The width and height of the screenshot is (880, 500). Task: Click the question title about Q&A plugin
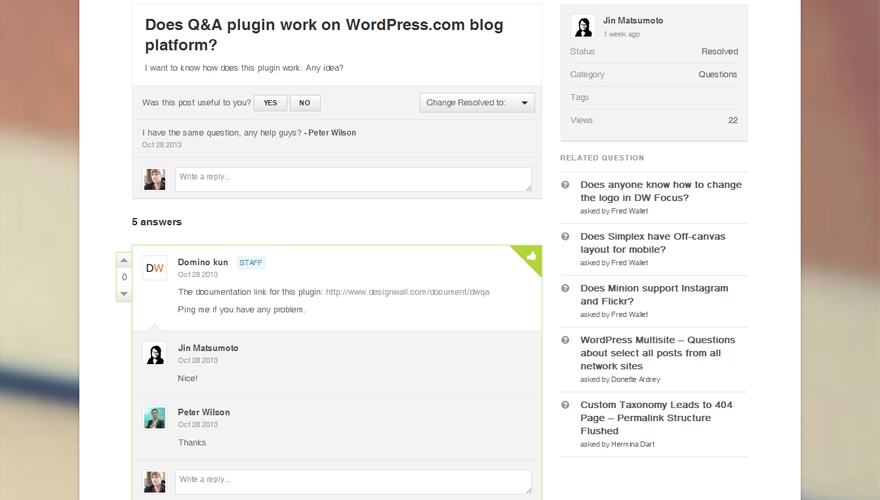pyautogui.click(x=324, y=35)
